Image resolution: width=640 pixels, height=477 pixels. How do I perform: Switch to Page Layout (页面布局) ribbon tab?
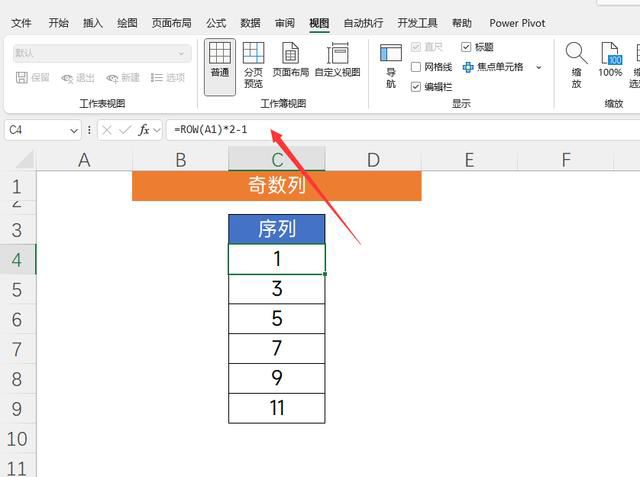tap(171, 23)
